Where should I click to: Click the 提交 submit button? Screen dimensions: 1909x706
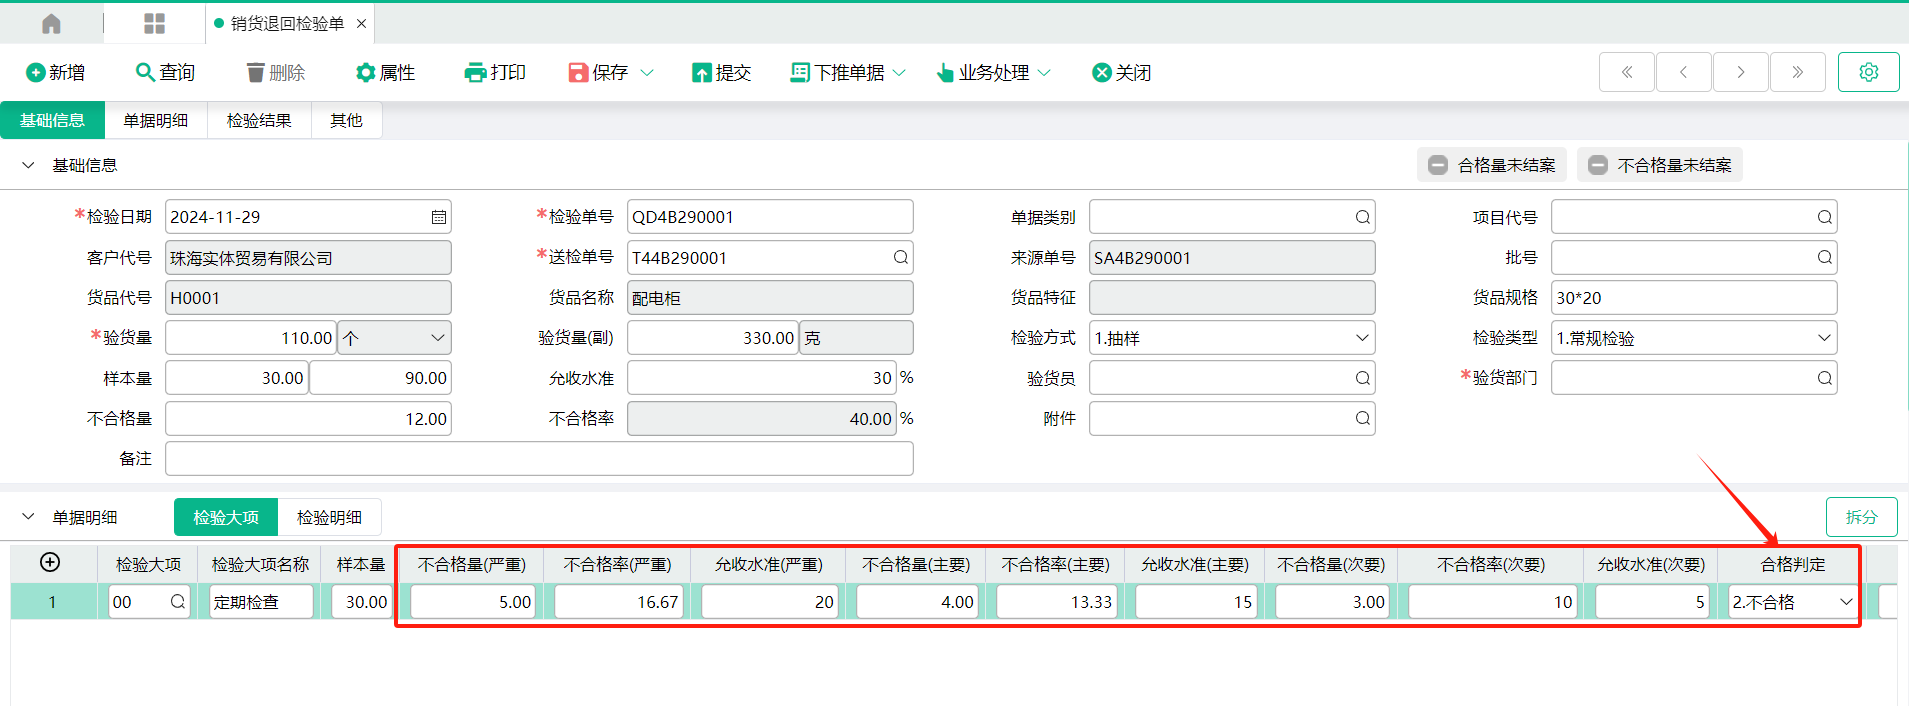(x=721, y=73)
